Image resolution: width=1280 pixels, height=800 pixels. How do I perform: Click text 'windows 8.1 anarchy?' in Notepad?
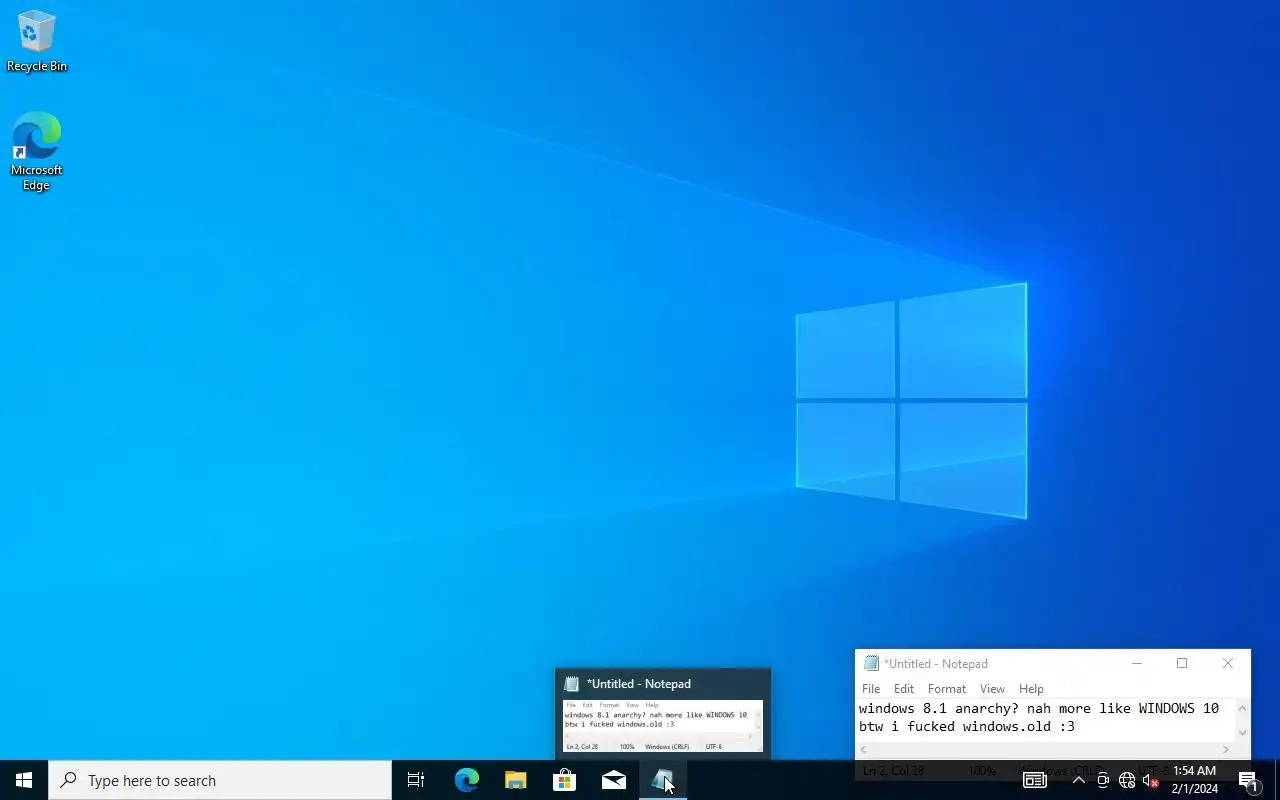[939, 709]
